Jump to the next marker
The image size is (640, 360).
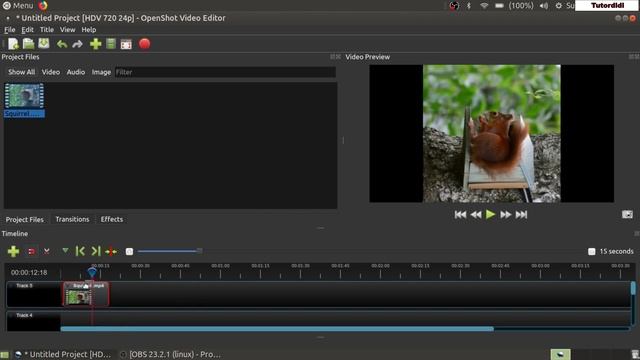96,251
